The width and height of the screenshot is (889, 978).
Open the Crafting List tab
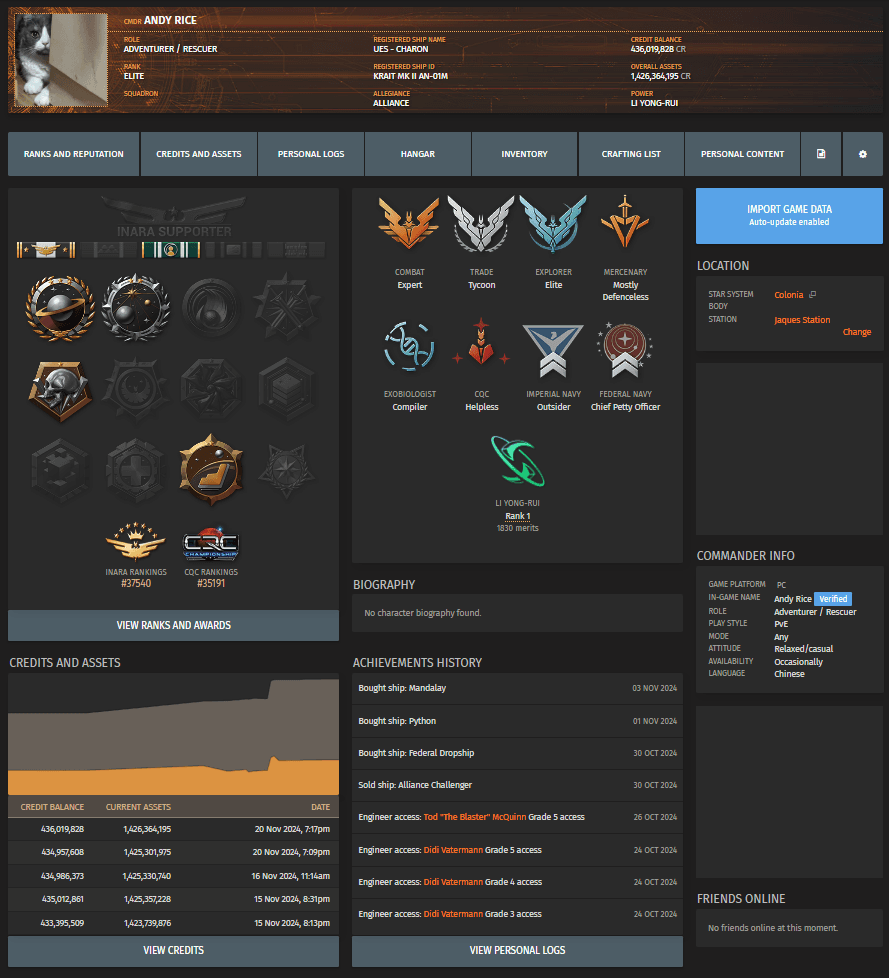pos(631,154)
